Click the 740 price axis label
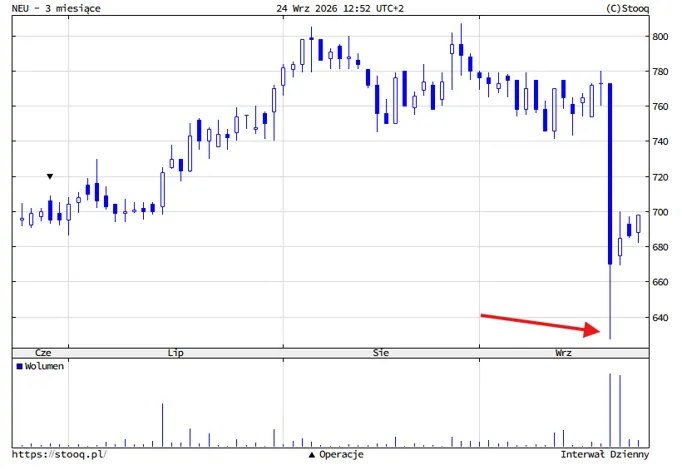The height and width of the screenshot is (470, 682). [x=660, y=141]
